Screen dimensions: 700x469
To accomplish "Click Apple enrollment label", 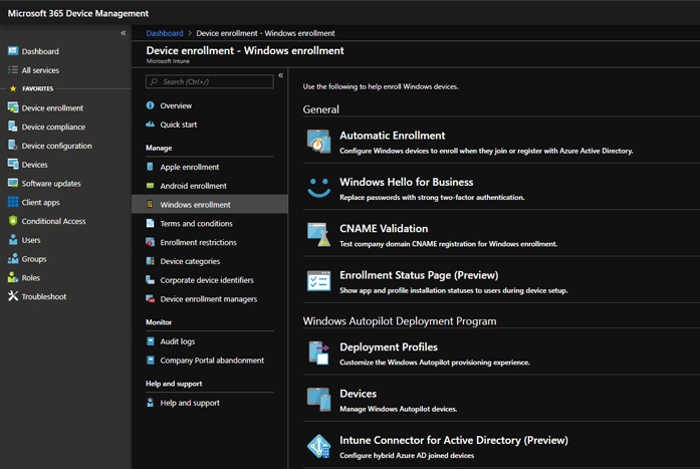I will [x=190, y=167].
